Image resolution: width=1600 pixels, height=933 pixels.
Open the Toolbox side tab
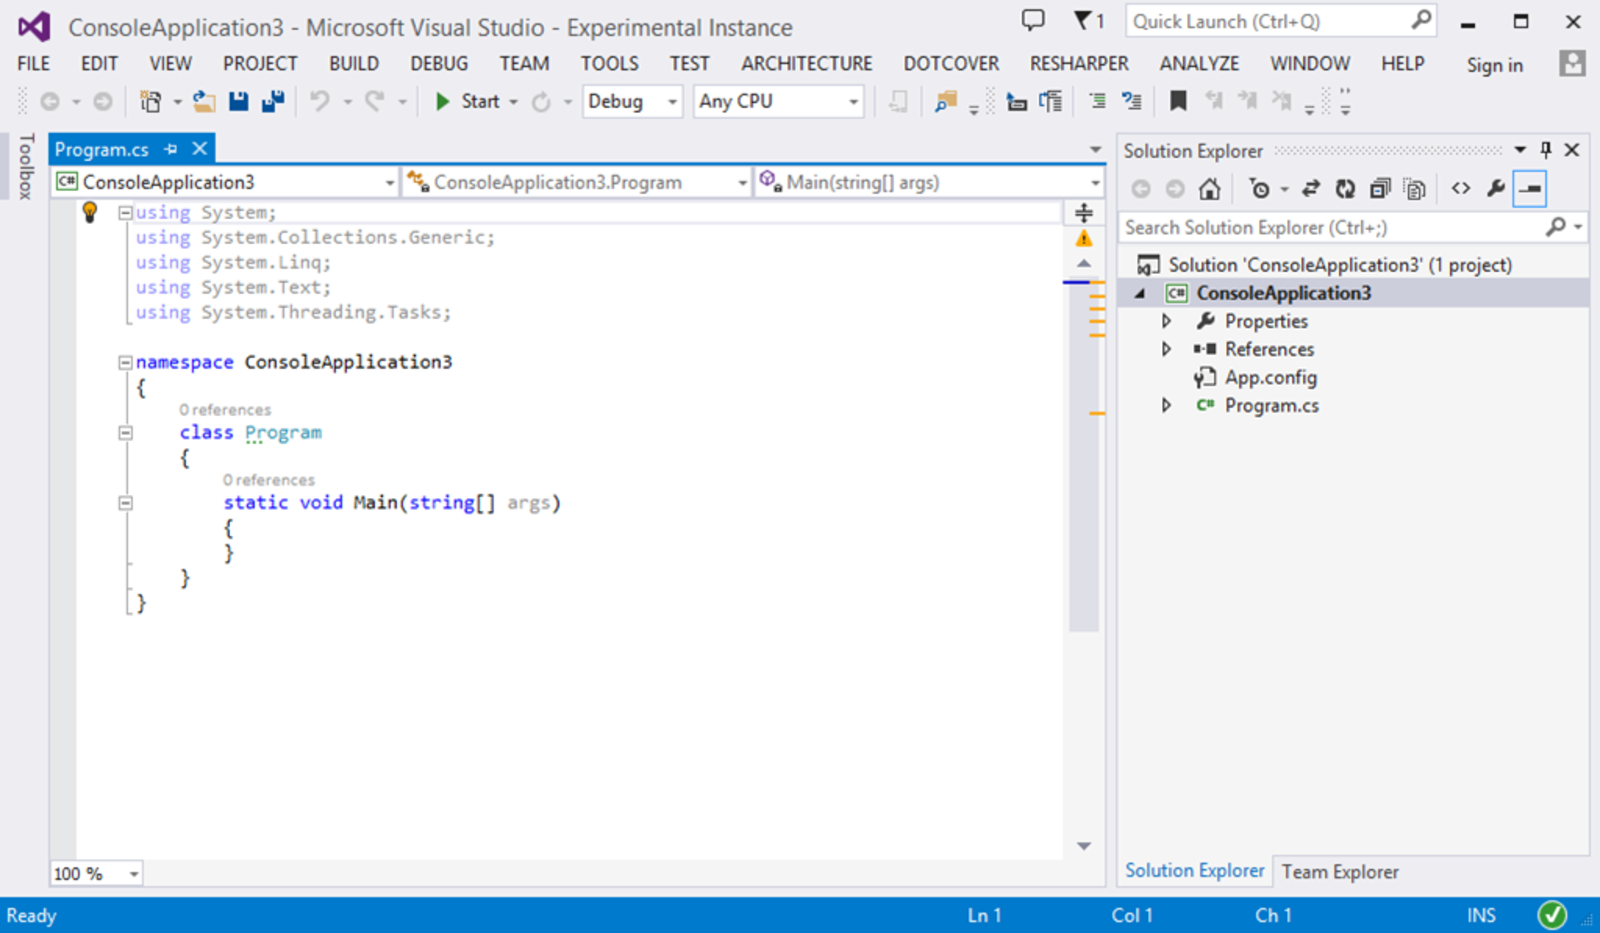pos(27,166)
